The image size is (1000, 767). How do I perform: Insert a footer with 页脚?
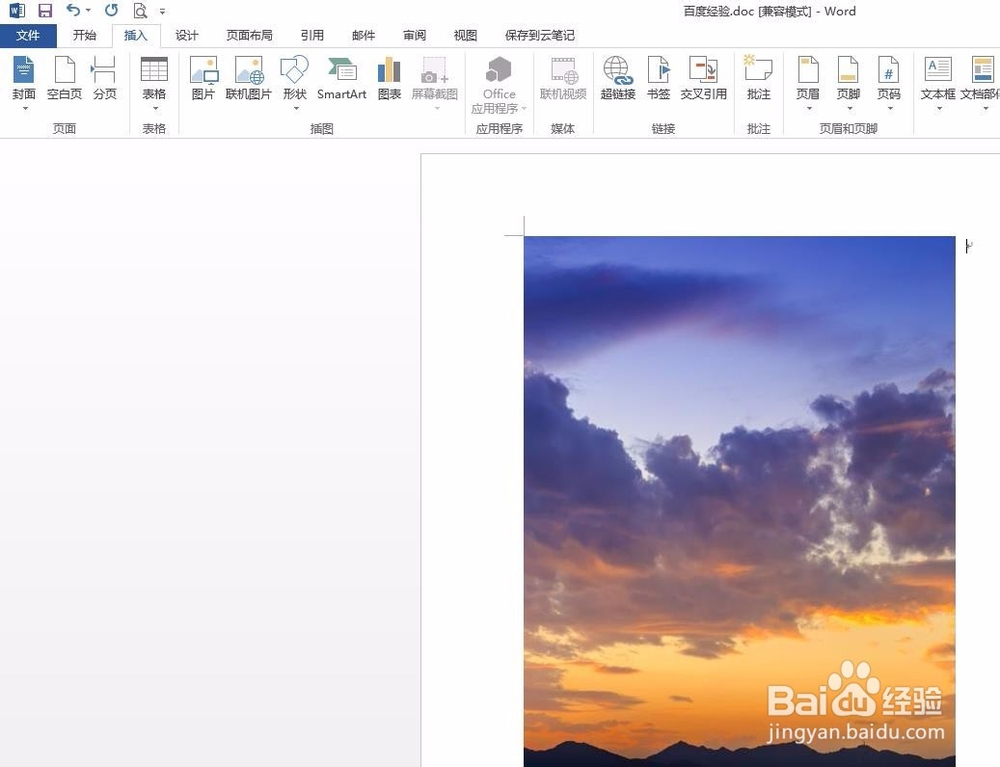pos(848,77)
